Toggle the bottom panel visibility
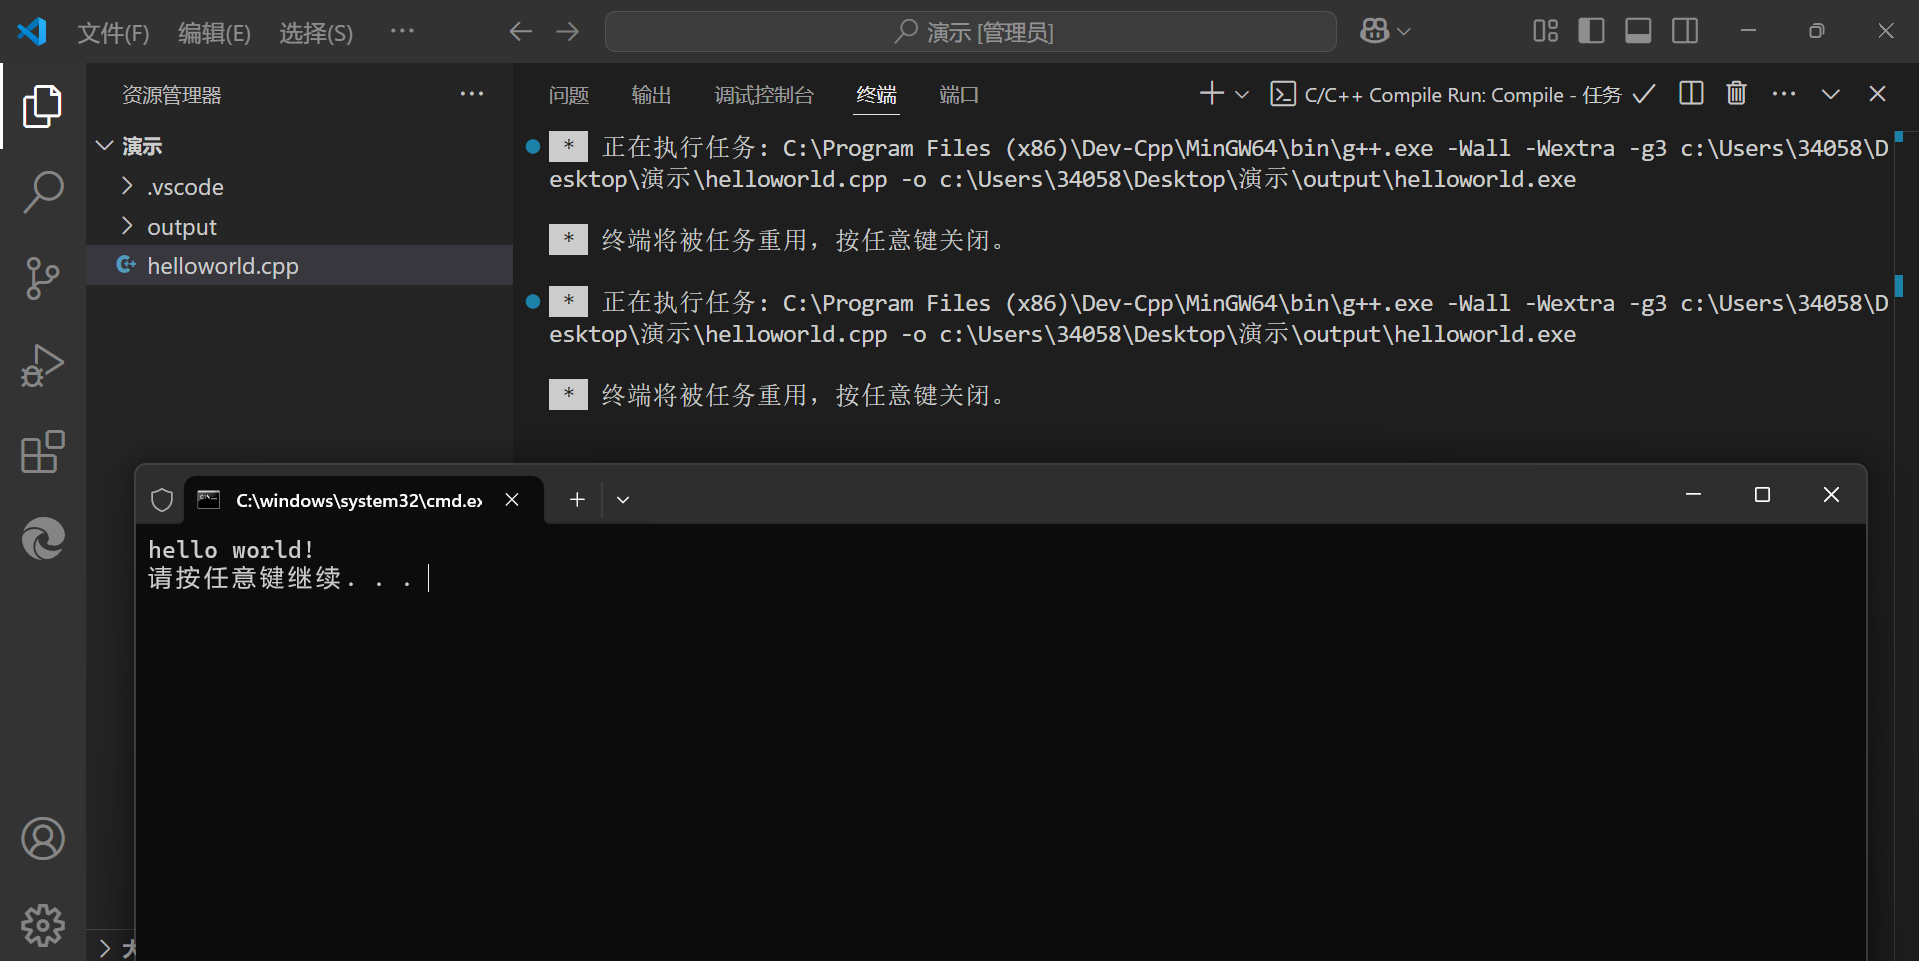 click(1637, 30)
